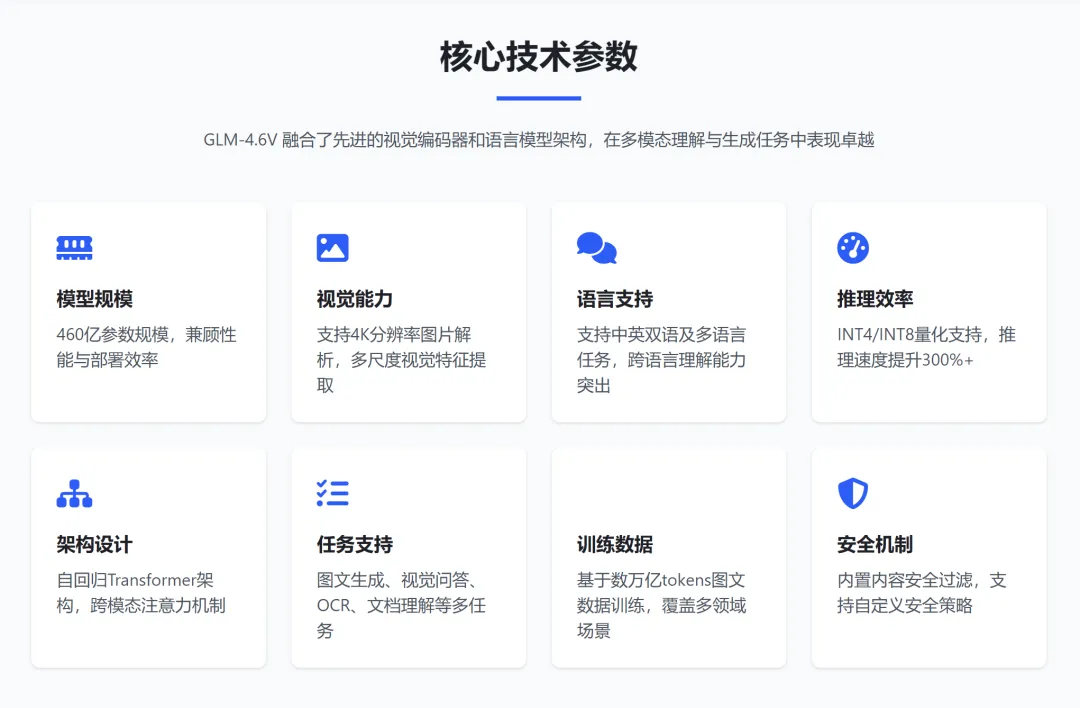1080x708 pixels.
Task: Click the picture icon above 视觉能力
Action: [x=333, y=248]
